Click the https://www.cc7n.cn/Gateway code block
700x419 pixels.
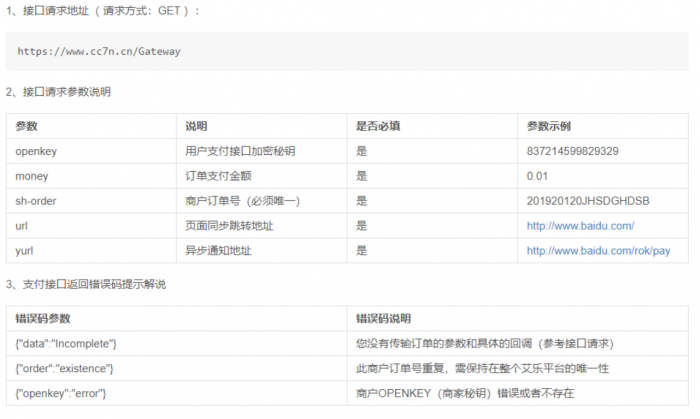(99, 51)
